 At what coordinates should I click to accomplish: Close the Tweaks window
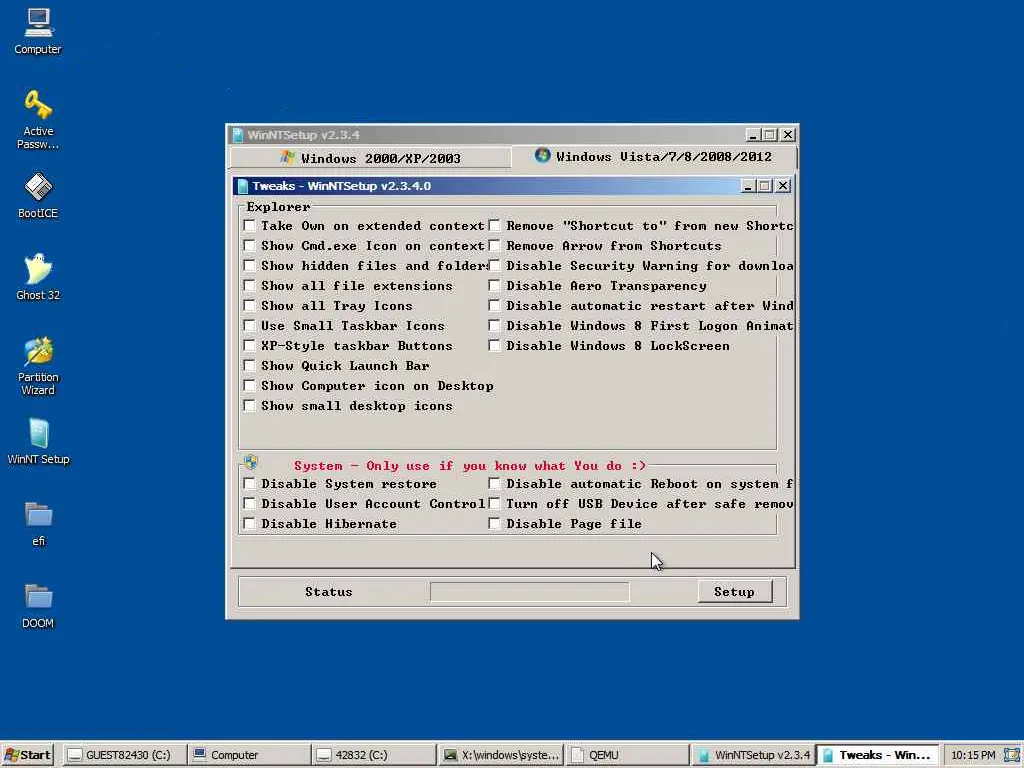pos(783,186)
